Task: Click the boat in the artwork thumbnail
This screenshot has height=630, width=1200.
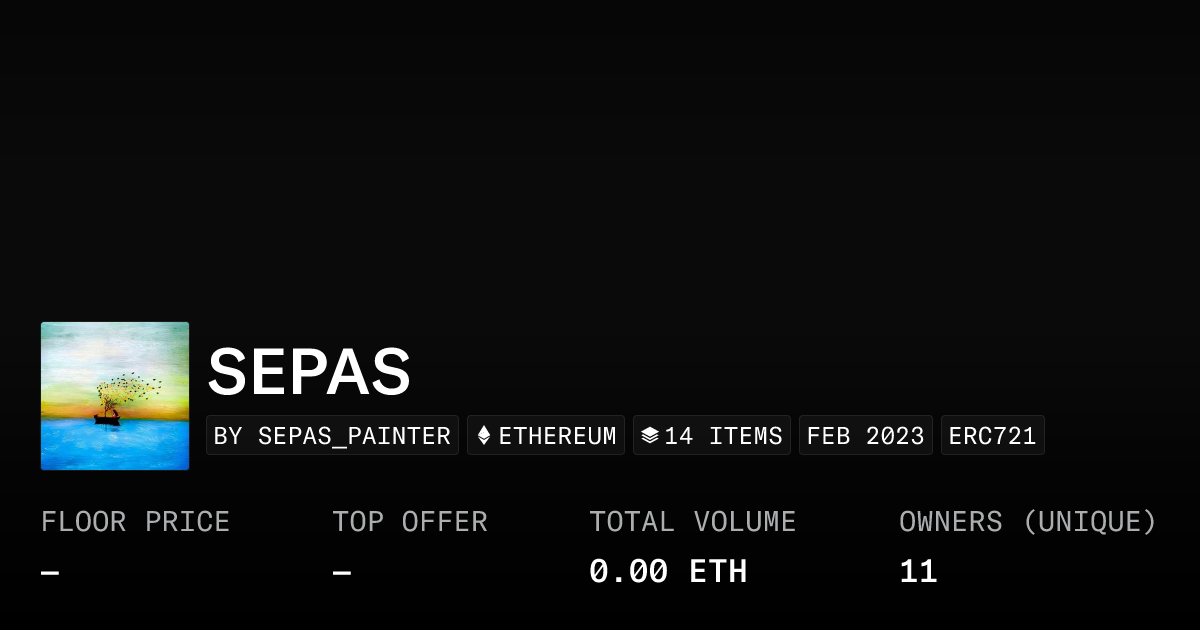Action: point(107,419)
